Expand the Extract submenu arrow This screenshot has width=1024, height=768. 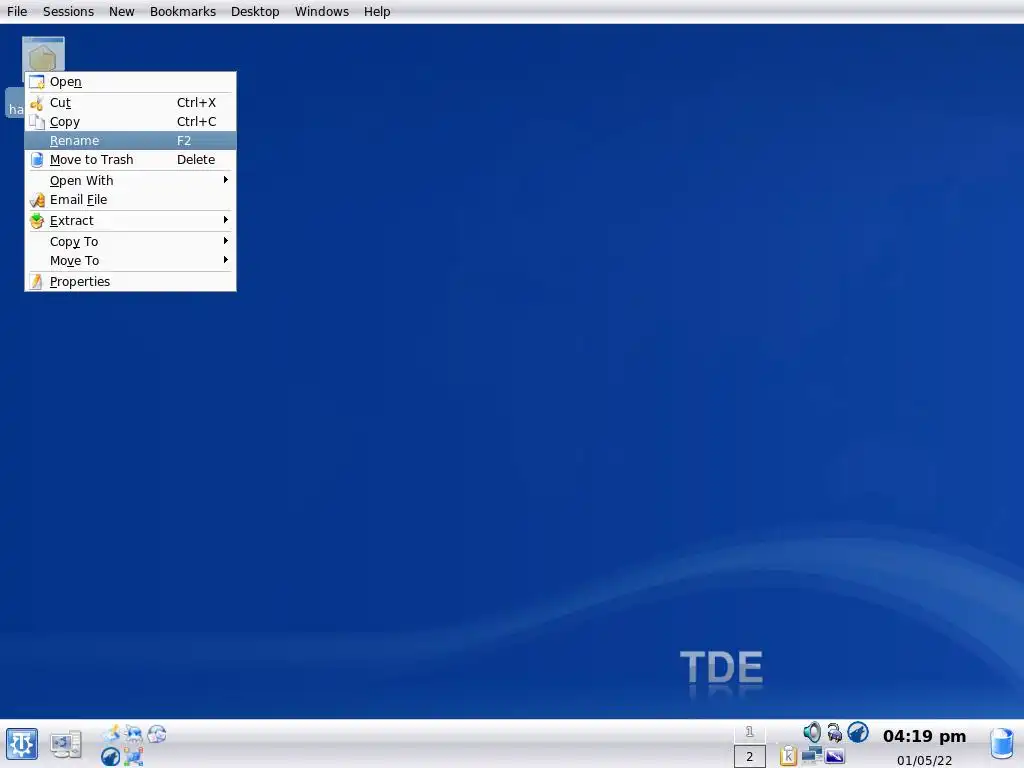point(225,220)
